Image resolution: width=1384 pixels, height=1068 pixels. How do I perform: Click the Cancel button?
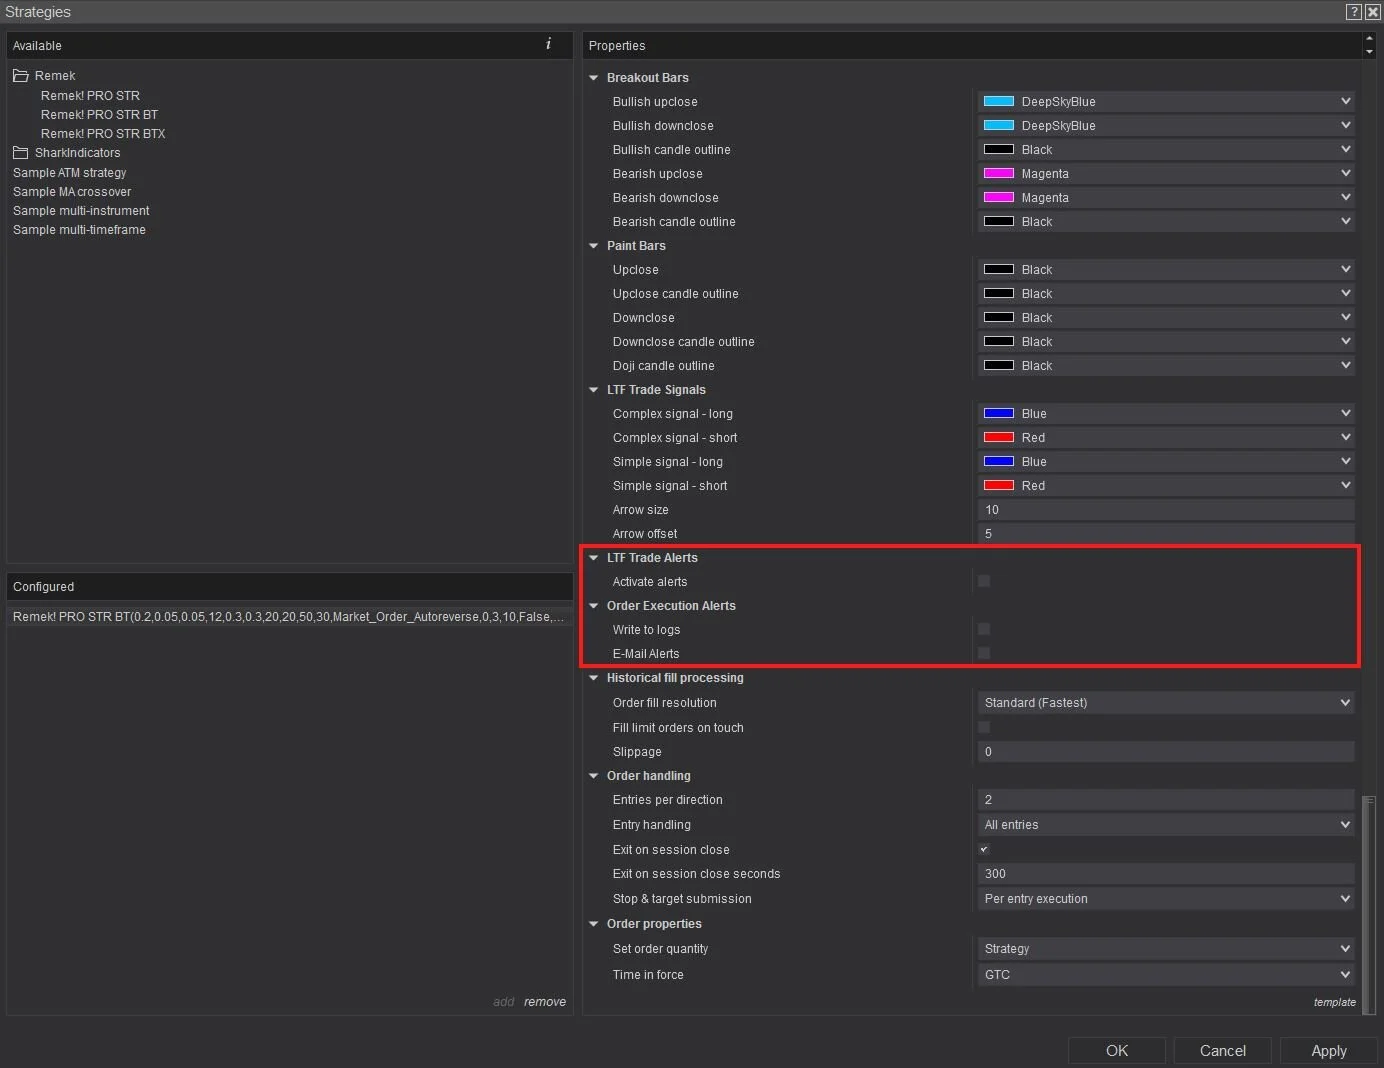pyautogui.click(x=1222, y=1050)
